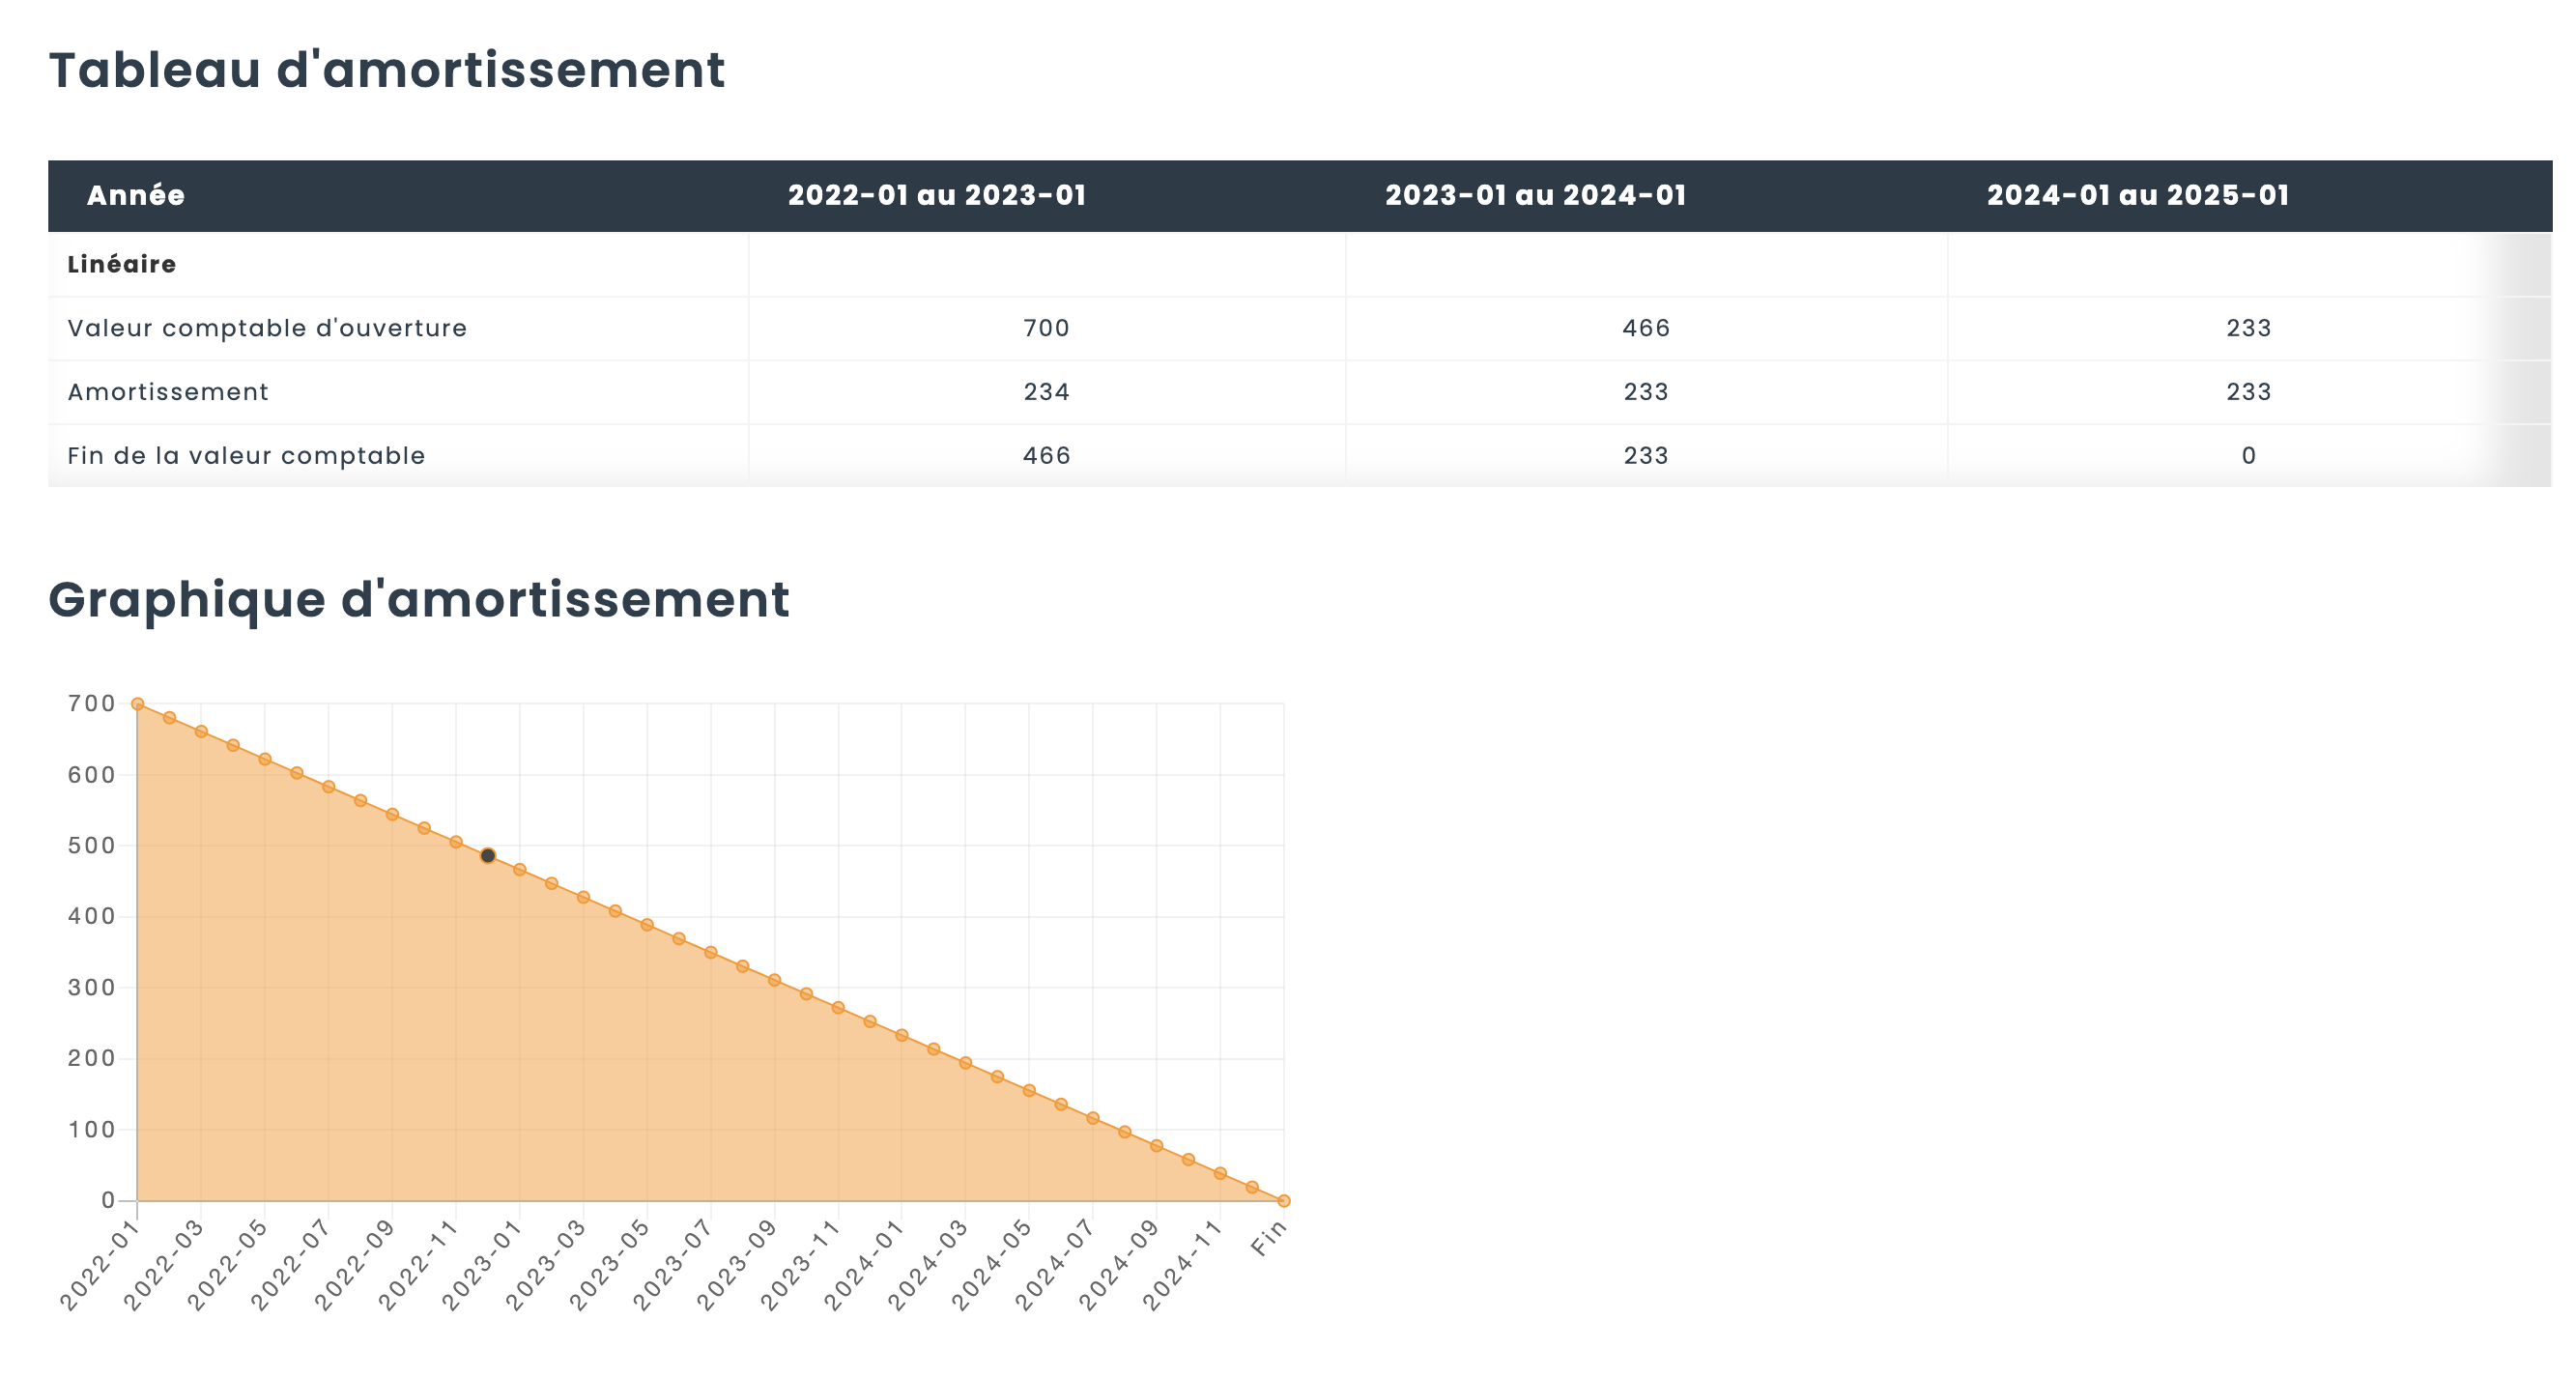Click the 2024-07 data point on chart

(1093, 1119)
